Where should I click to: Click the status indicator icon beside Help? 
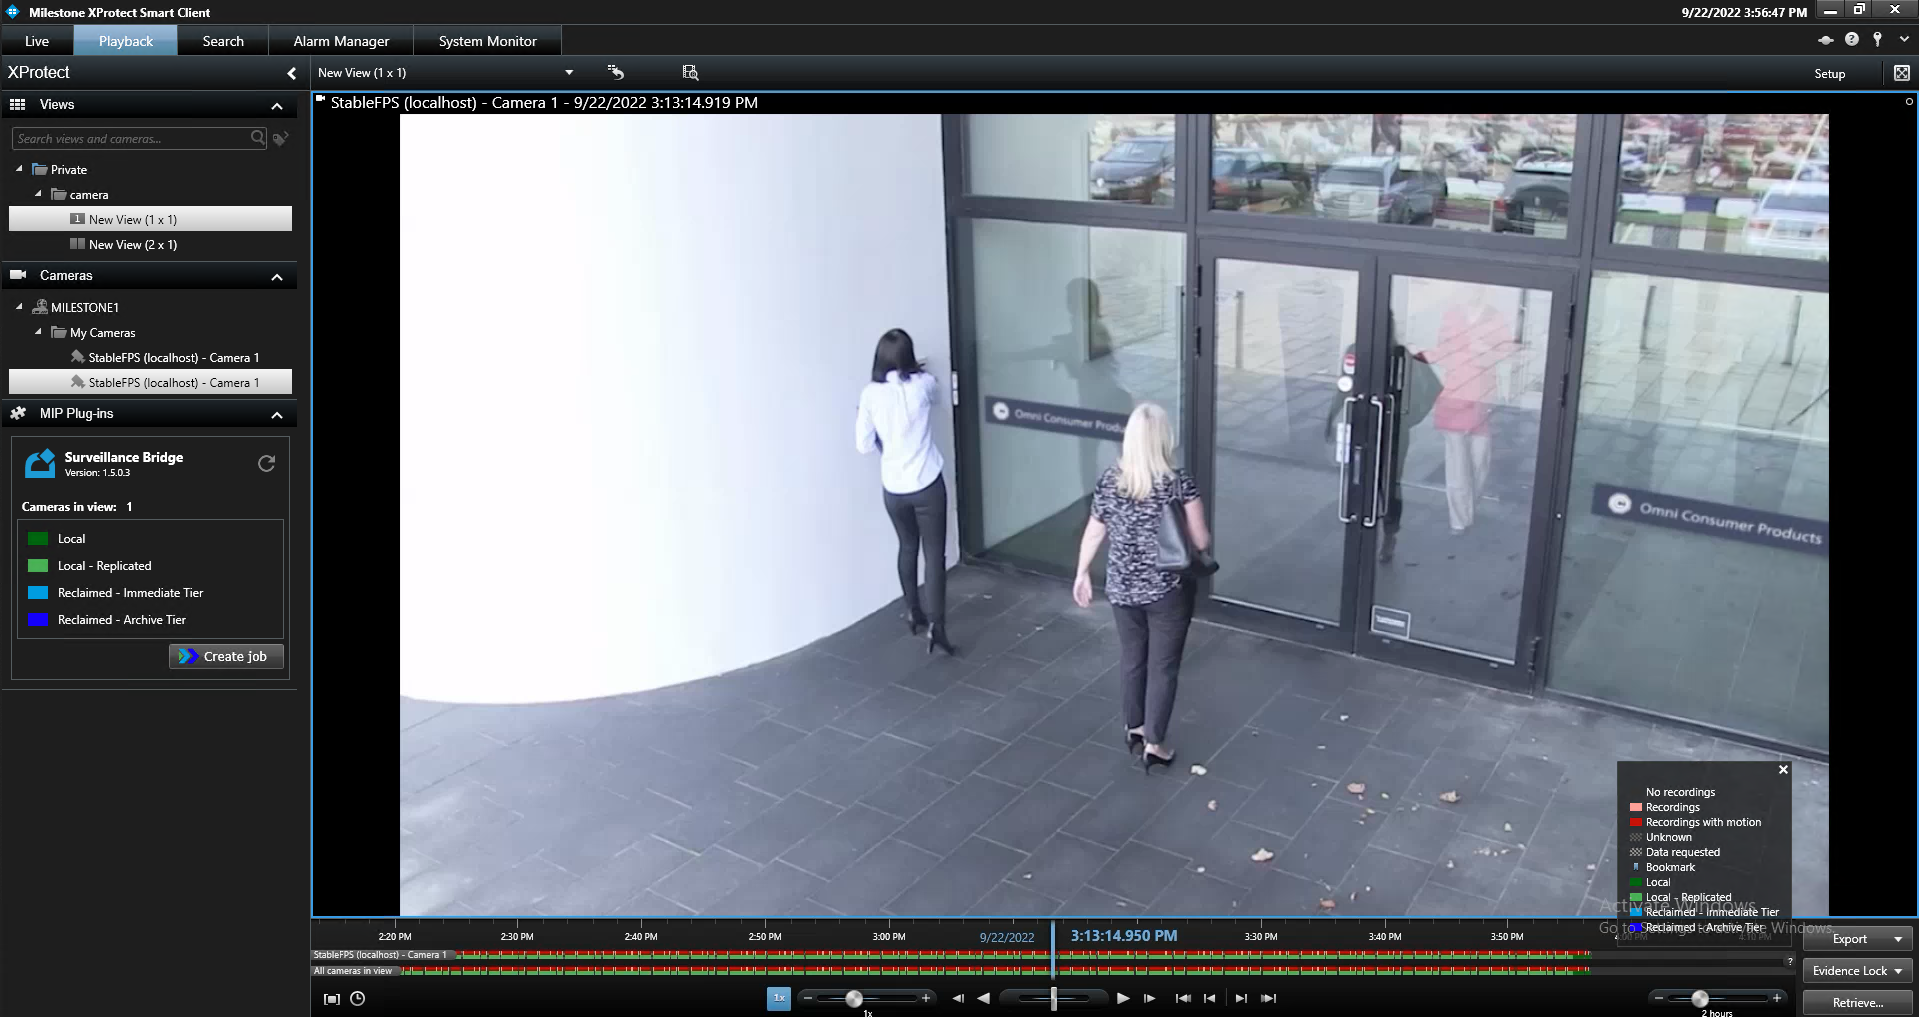point(1826,40)
